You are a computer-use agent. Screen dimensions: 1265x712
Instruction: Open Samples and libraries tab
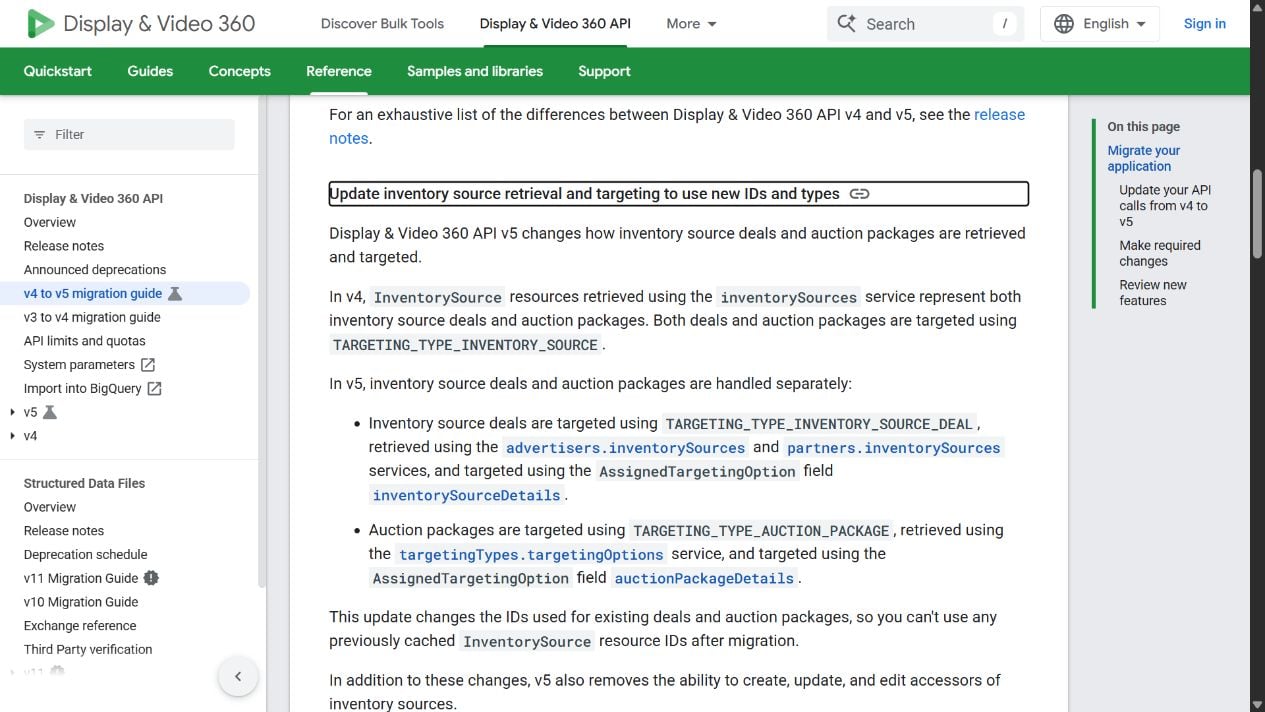[475, 71]
